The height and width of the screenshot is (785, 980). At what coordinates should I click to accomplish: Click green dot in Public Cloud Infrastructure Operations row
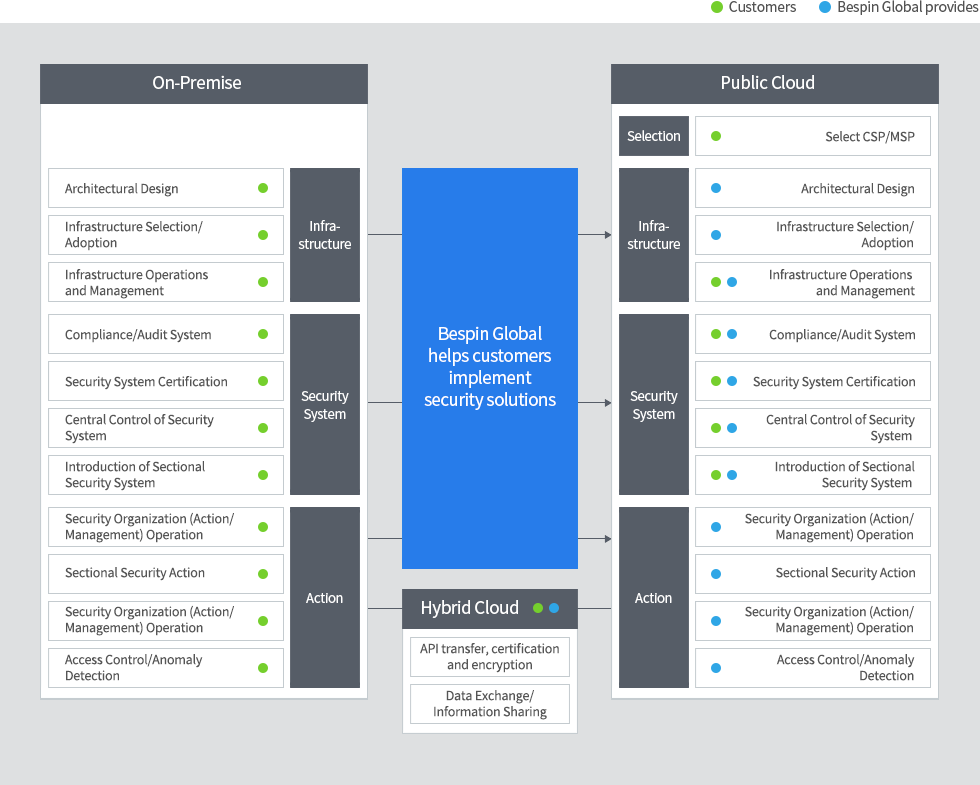716,282
